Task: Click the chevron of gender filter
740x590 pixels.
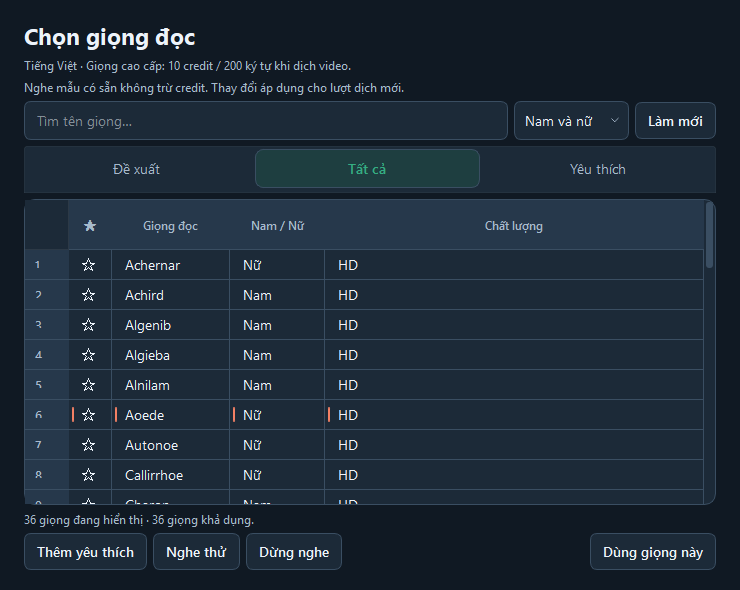Action: click(614, 120)
